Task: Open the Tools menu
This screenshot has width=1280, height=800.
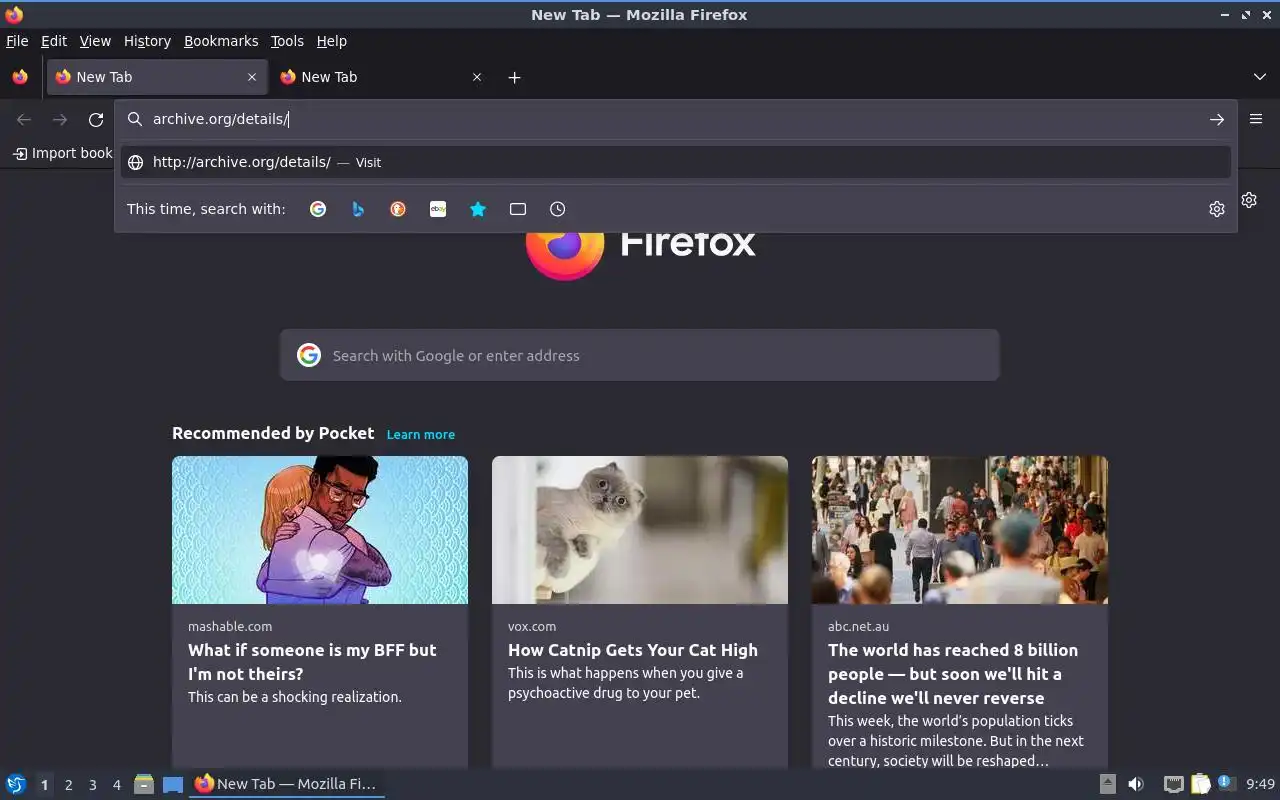Action: point(287,41)
